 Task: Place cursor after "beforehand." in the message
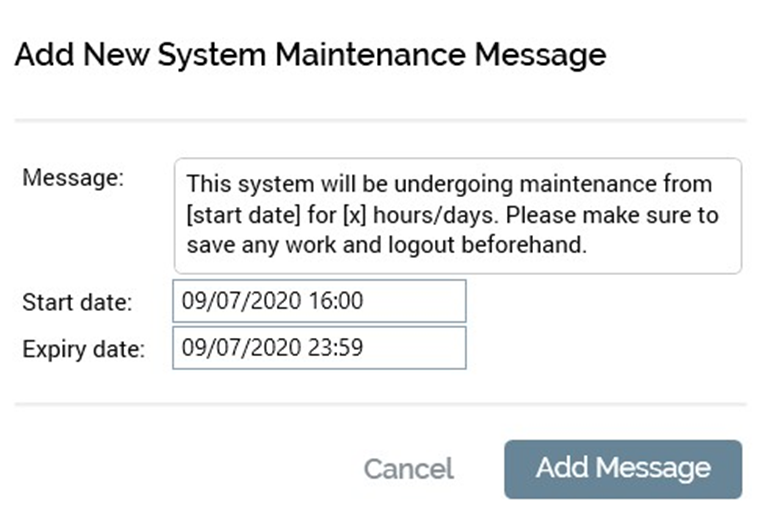tap(586, 245)
